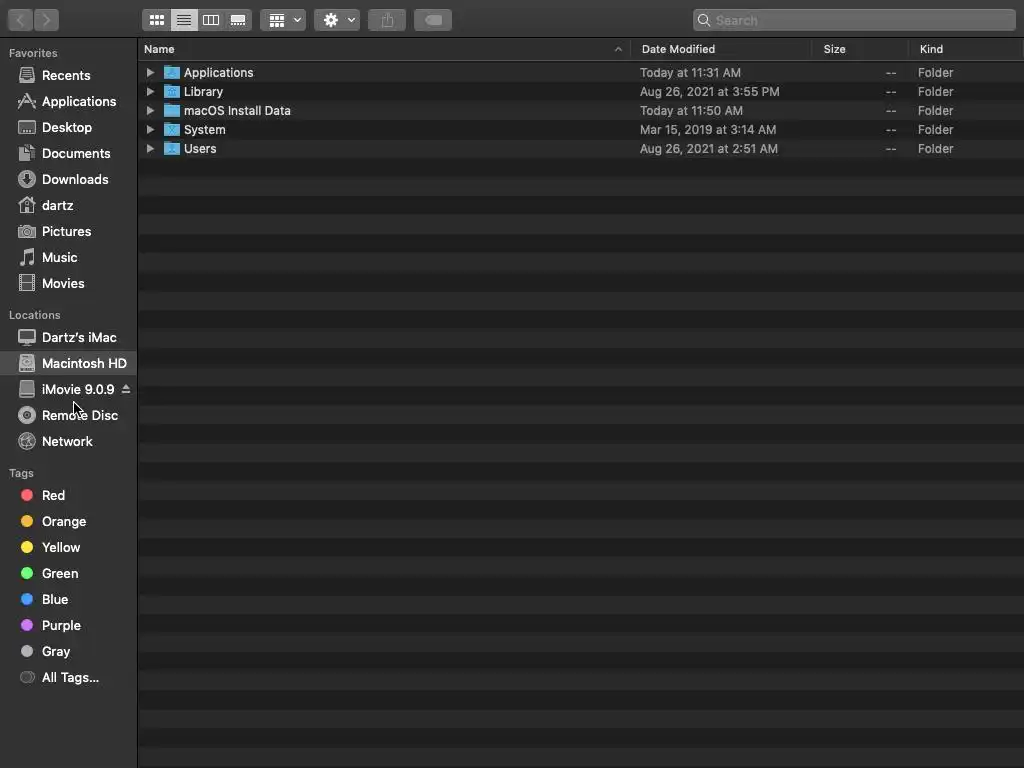Select the 'Mar 15, 2019 at 3:14 AM' cell
Image resolution: width=1024 pixels, height=768 pixels.
point(708,129)
